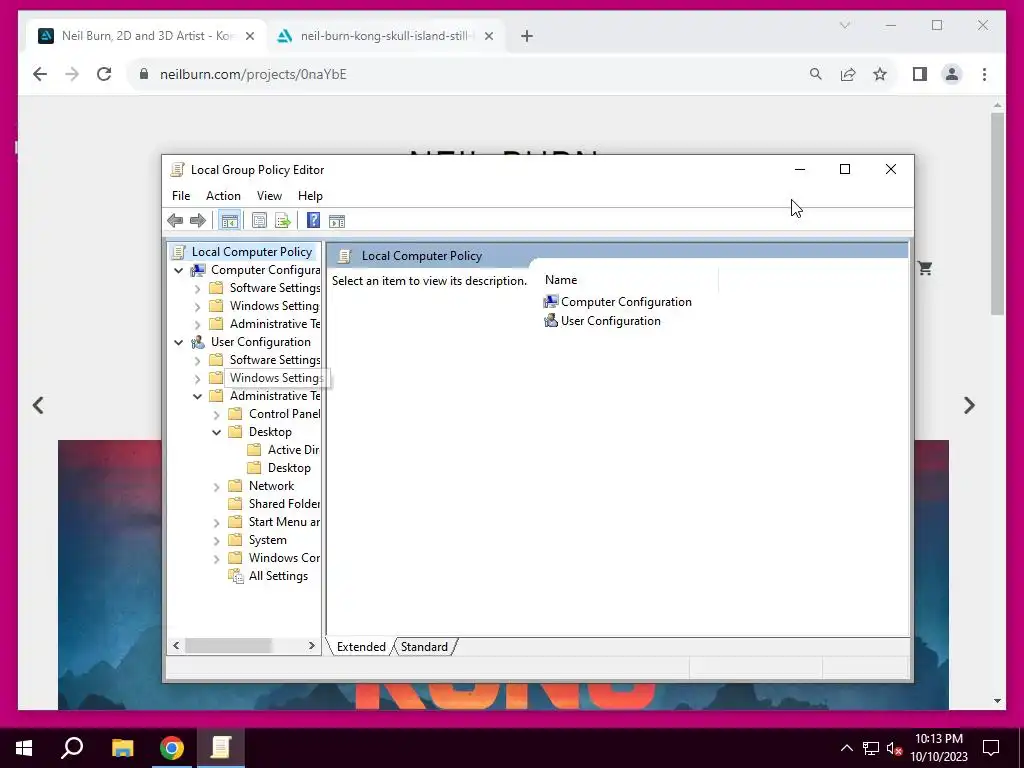
Task: Open the All Settings node icon
Action: click(236, 576)
